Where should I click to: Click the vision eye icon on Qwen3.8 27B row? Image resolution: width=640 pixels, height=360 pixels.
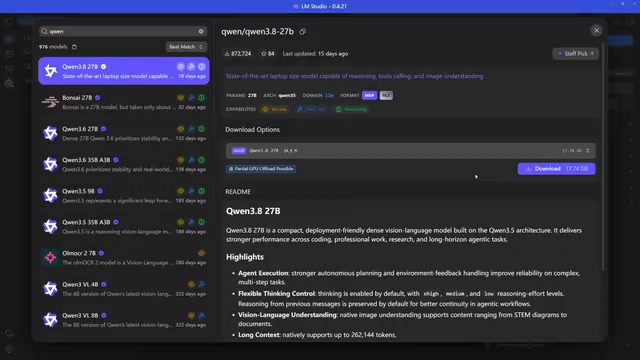coord(180,67)
